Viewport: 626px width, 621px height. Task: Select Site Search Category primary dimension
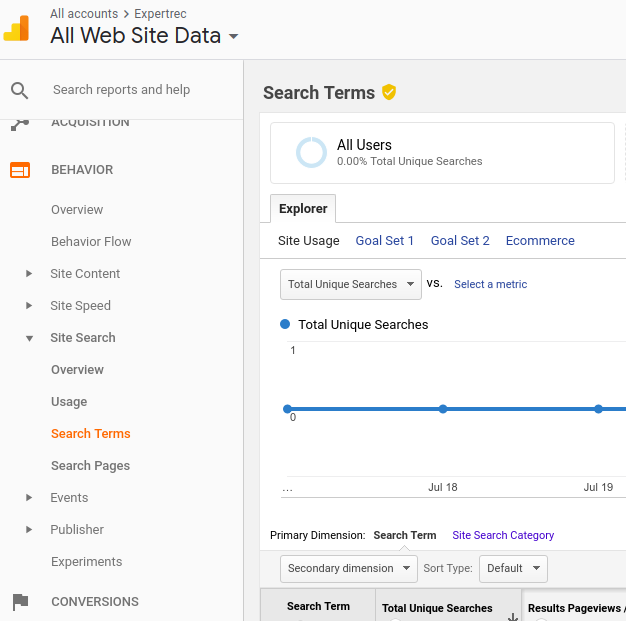click(x=503, y=535)
